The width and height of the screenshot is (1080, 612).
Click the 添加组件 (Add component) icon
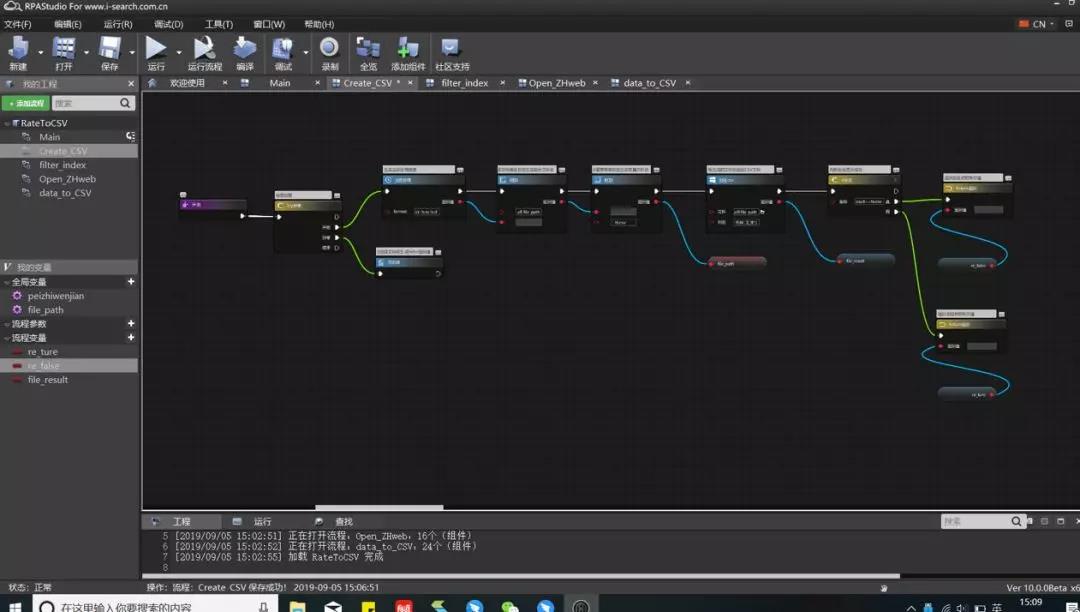pyautogui.click(x=407, y=48)
